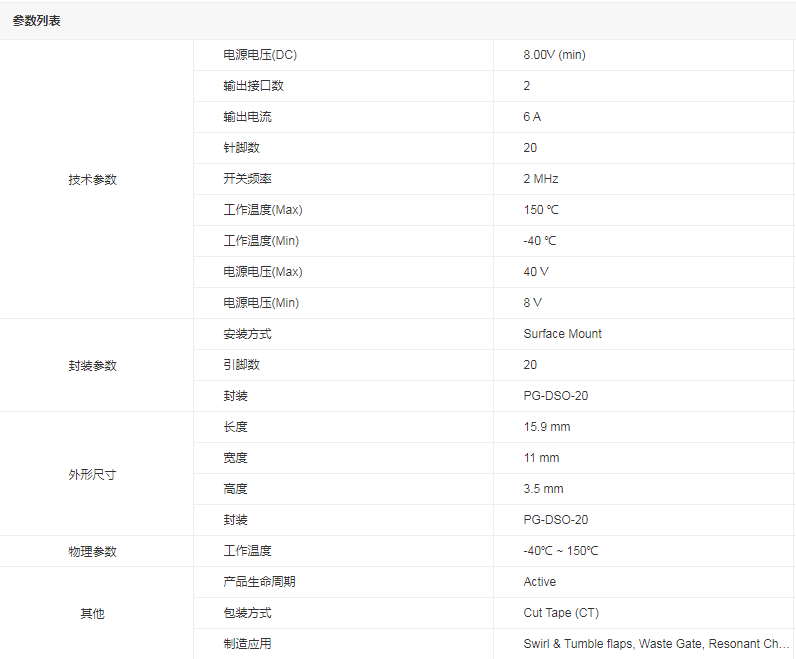Image resolution: width=796 pixels, height=659 pixels.
Task: Click the 宽度 dimension label
Action: (235, 458)
